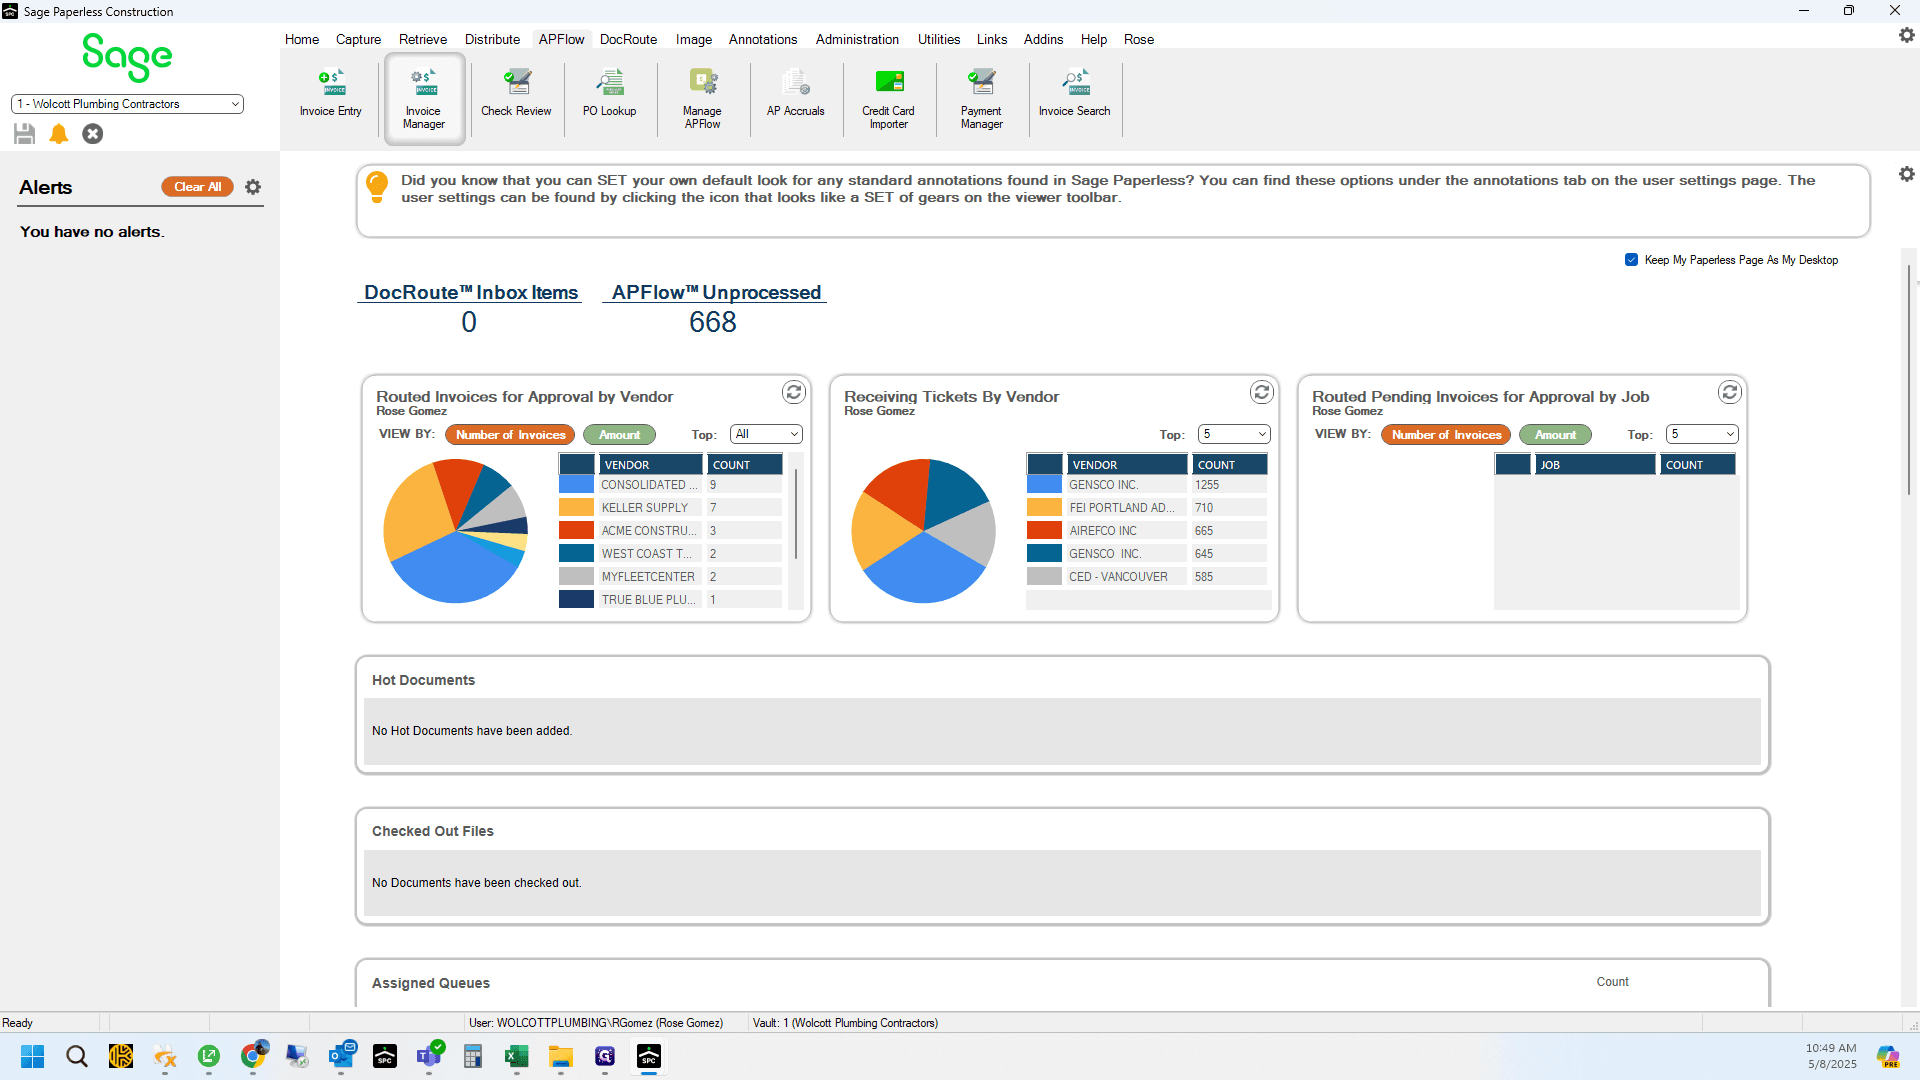The height and width of the screenshot is (1080, 1920).
Task: Open the Administration menu
Action: coord(857,40)
